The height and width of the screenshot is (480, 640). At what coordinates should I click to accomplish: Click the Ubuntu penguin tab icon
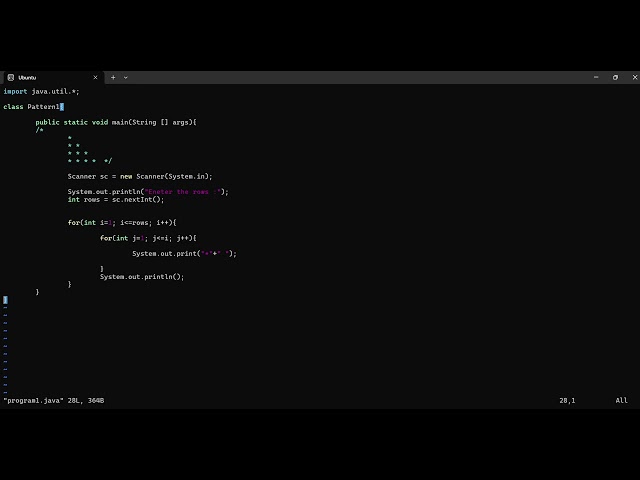pyautogui.click(x=11, y=78)
